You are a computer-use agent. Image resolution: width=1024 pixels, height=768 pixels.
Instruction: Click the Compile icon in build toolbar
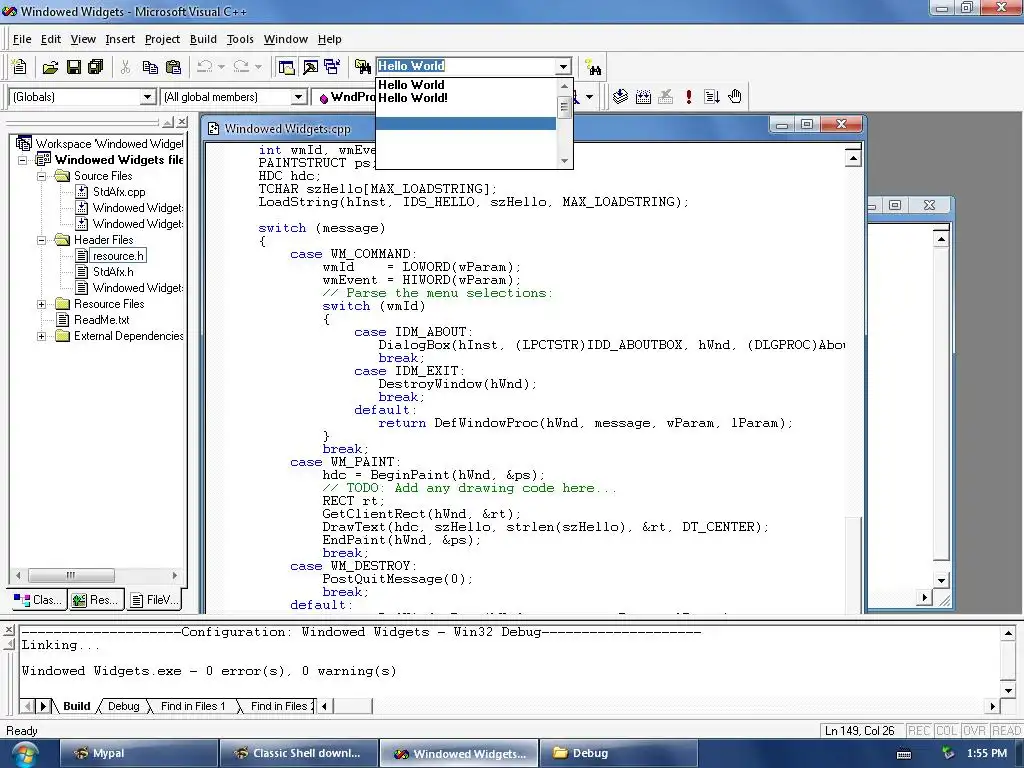[620, 97]
